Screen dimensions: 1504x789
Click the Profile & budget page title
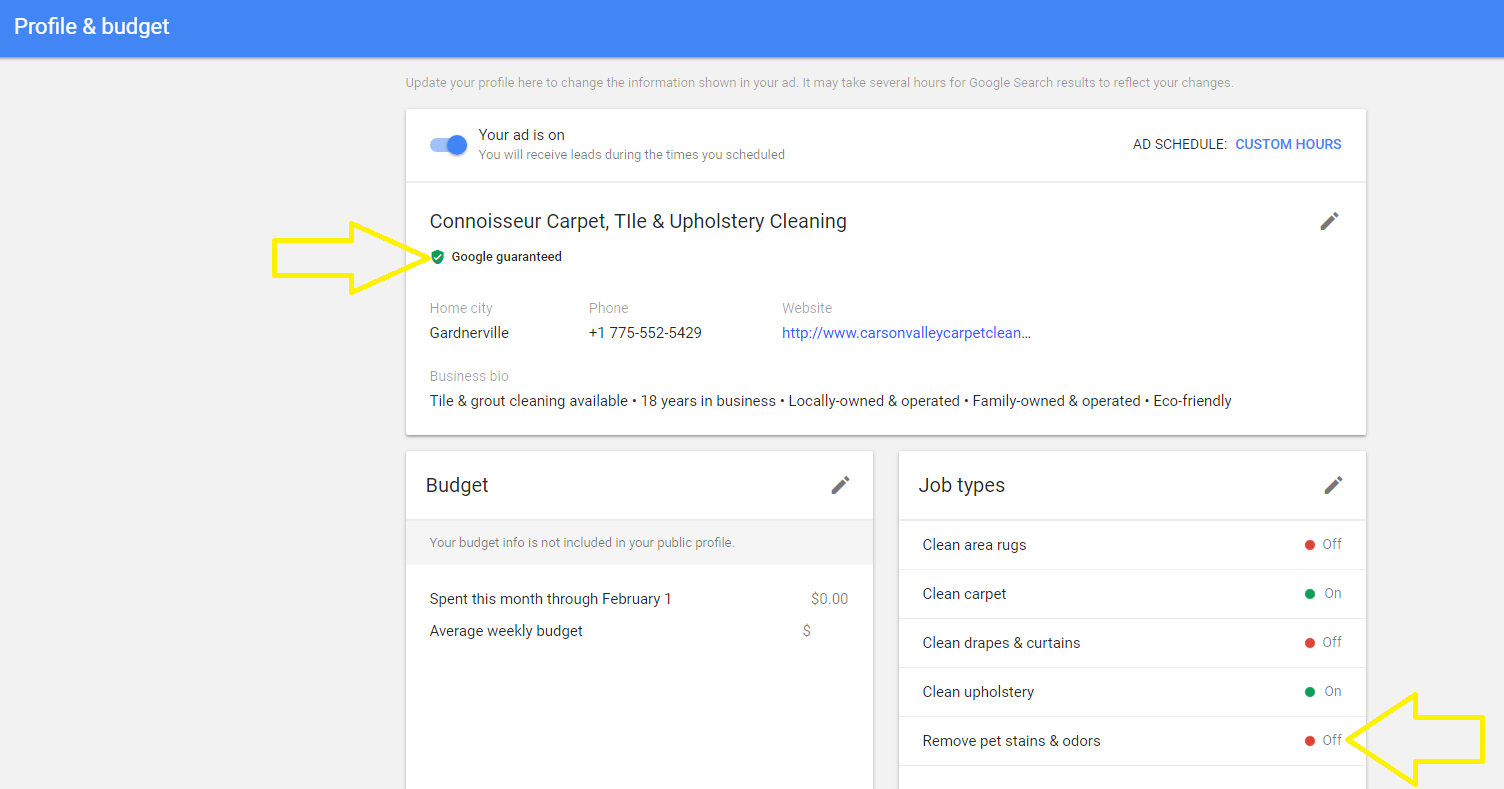coord(92,27)
